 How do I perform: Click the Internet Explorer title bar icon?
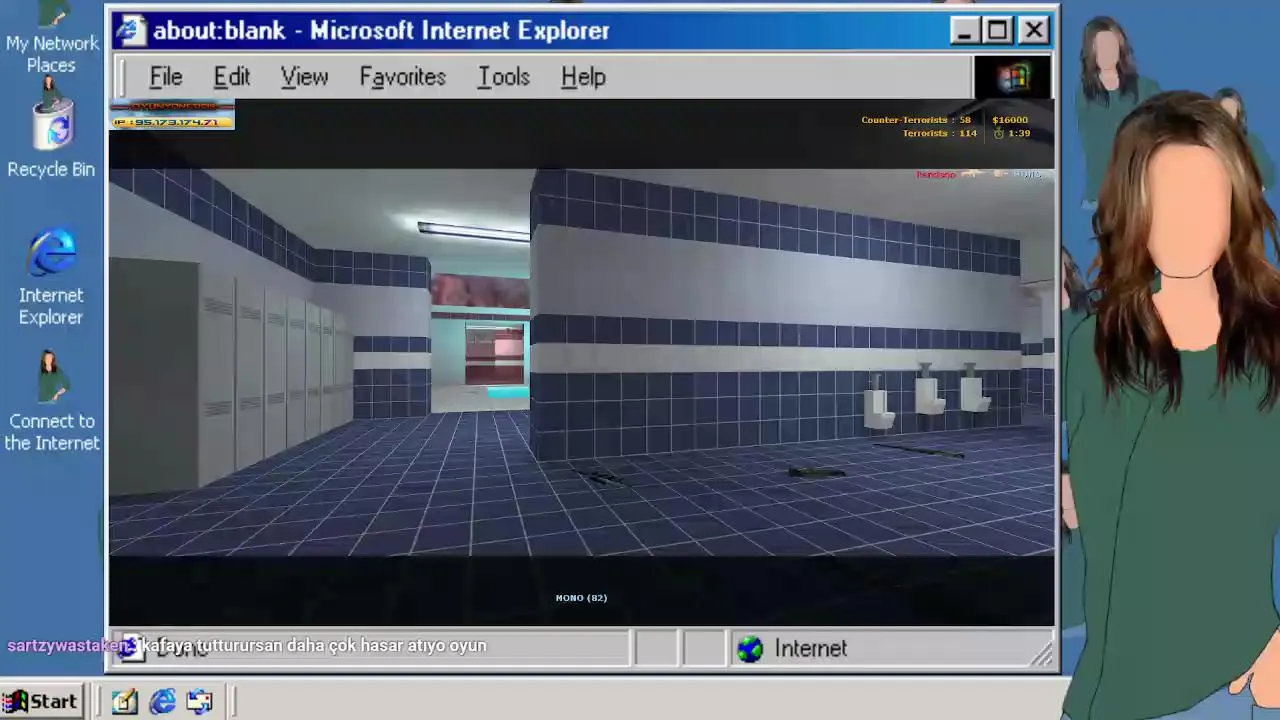[x=130, y=30]
